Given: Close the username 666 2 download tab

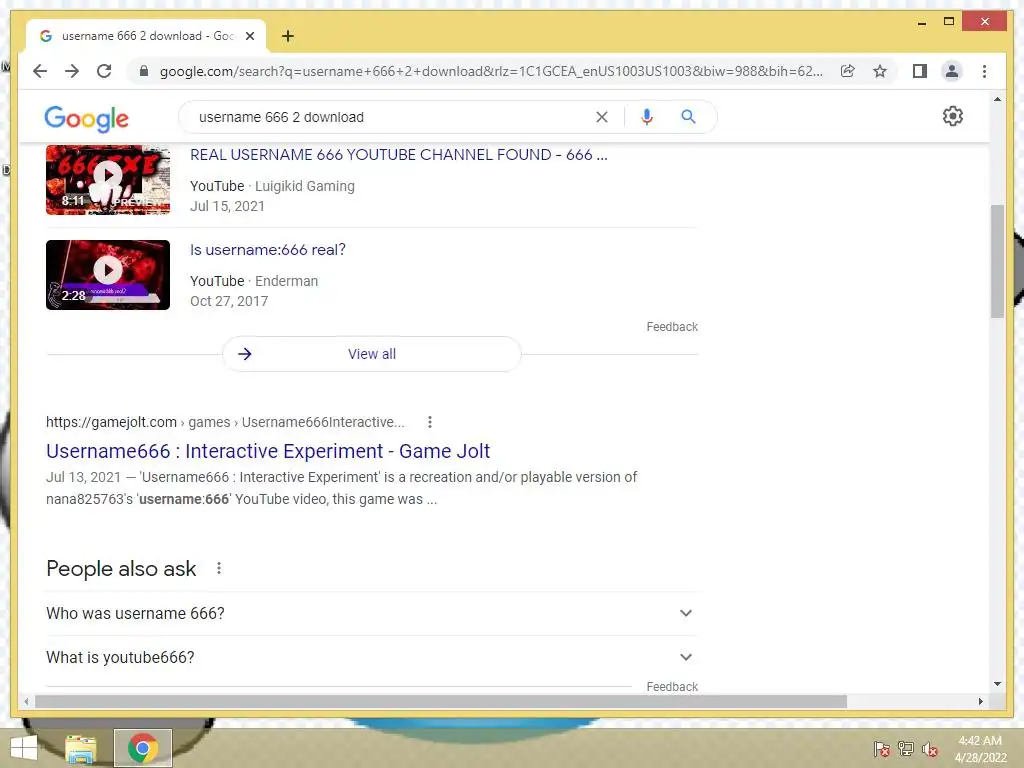Looking at the screenshot, I should click(x=250, y=36).
